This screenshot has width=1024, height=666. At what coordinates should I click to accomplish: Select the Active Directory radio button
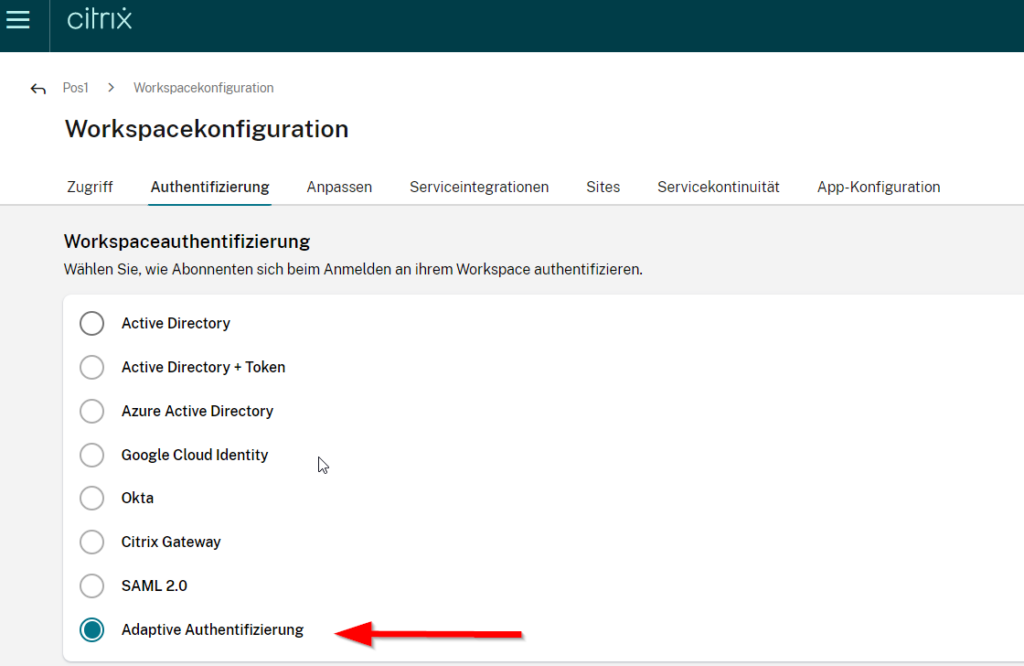point(92,324)
